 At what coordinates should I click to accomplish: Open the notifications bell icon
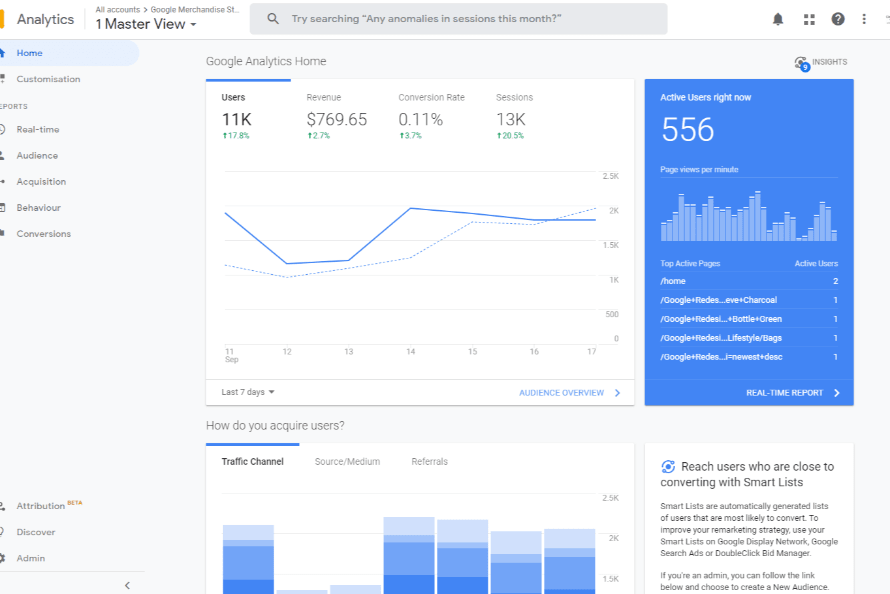tap(778, 19)
